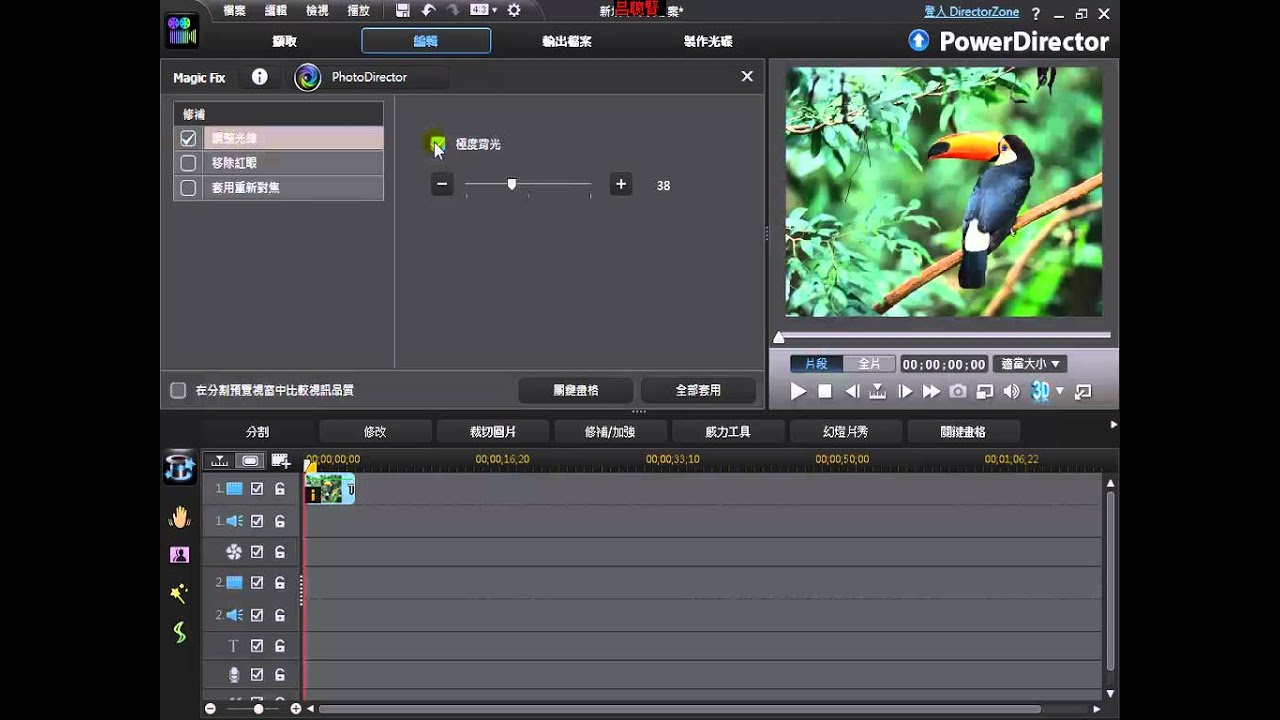
Task: Open the Magic Cut portrait icon
Action: 180,555
